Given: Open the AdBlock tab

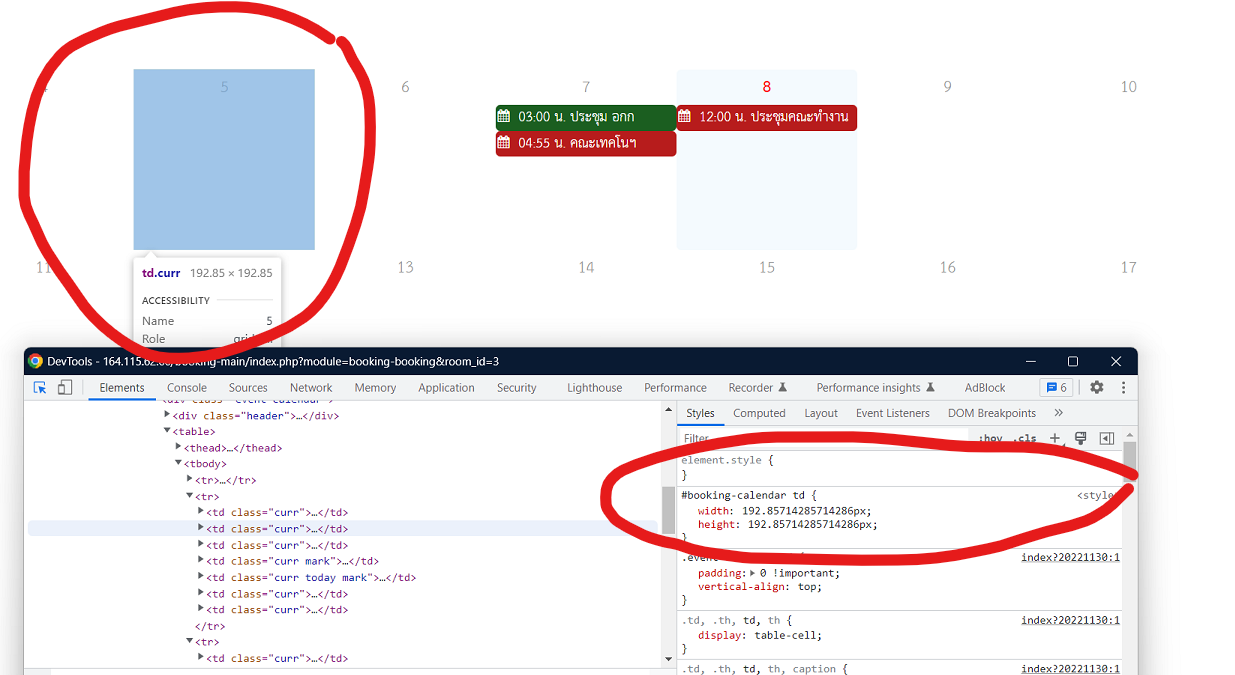Looking at the screenshot, I should [985, 388].
